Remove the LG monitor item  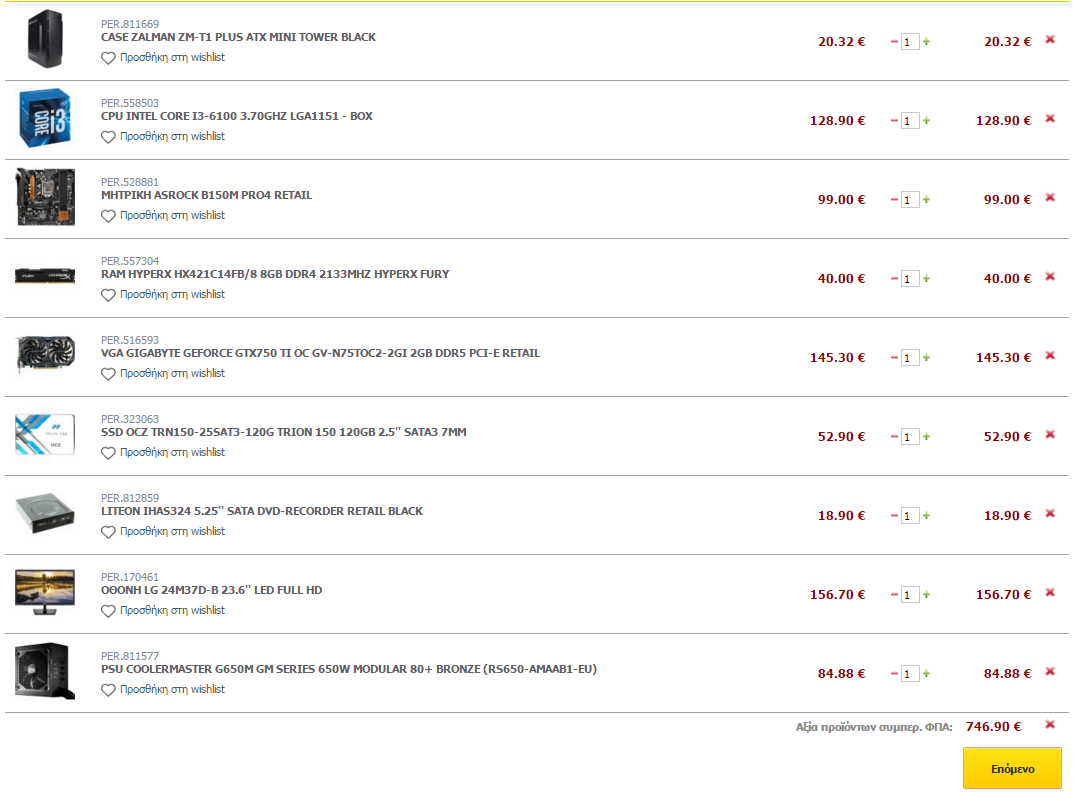point(1050,593)
